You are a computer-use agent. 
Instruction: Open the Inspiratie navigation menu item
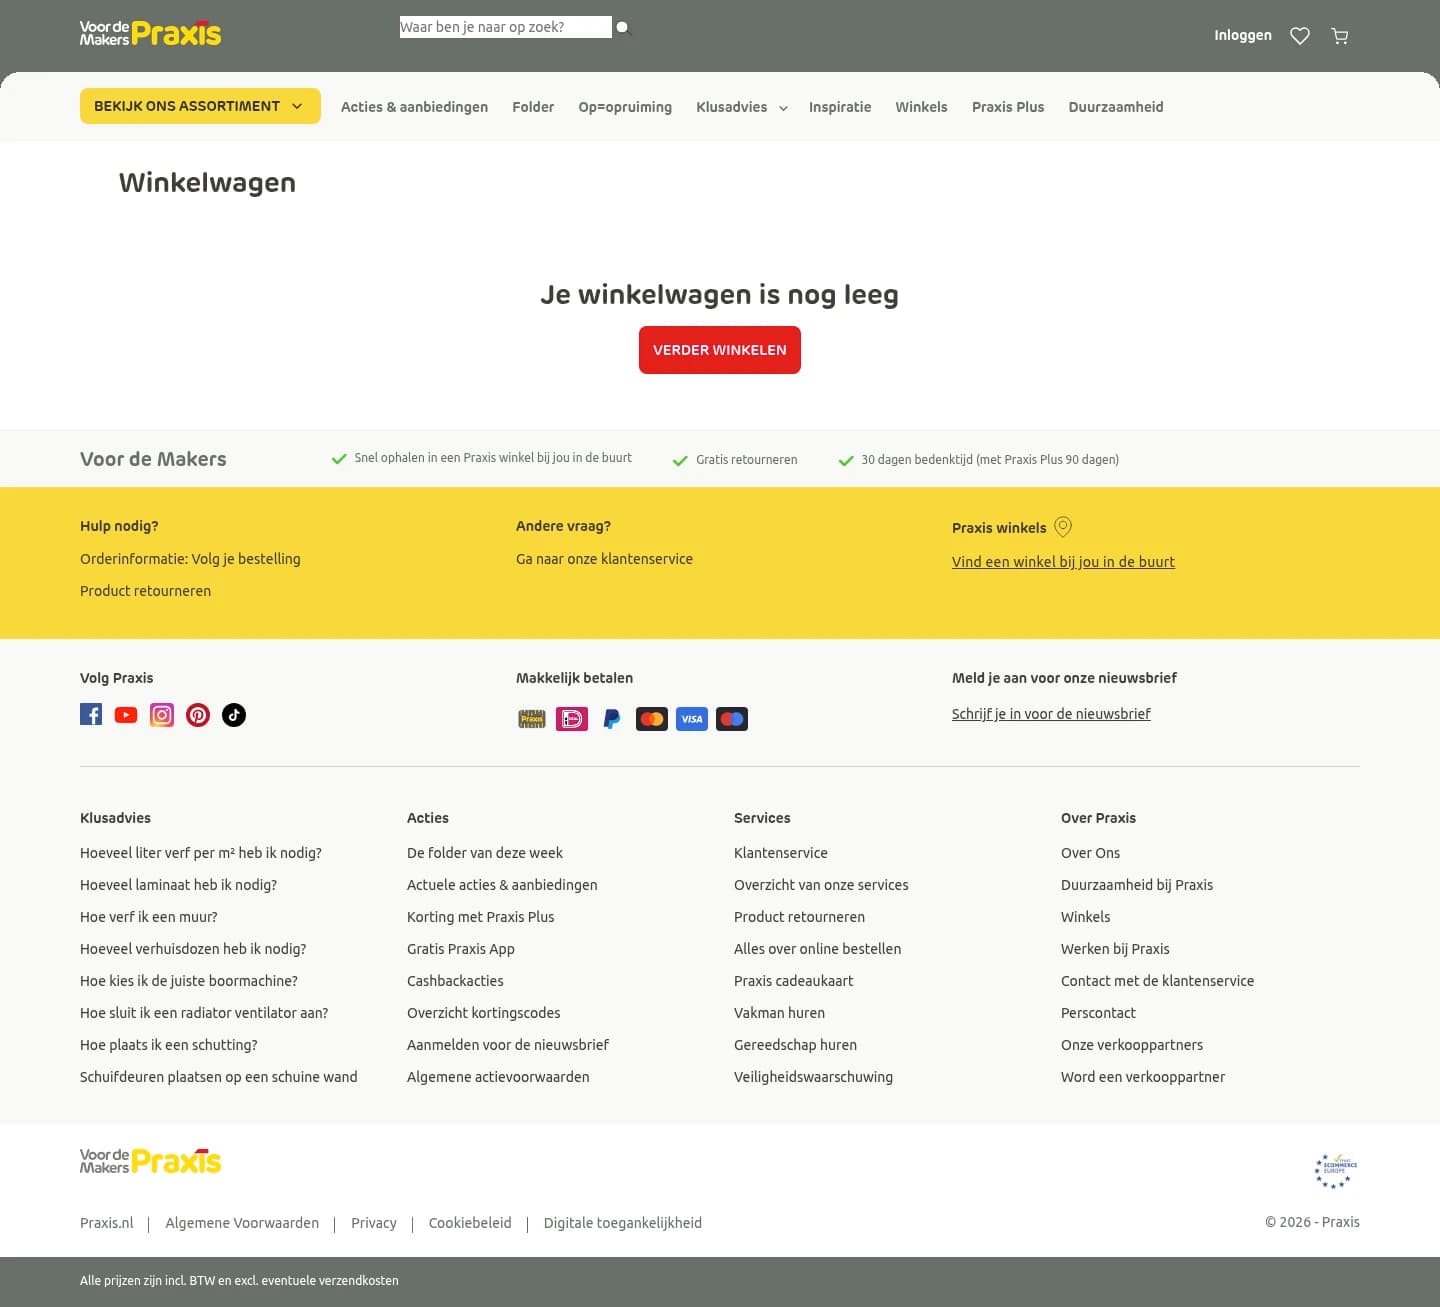840,107
